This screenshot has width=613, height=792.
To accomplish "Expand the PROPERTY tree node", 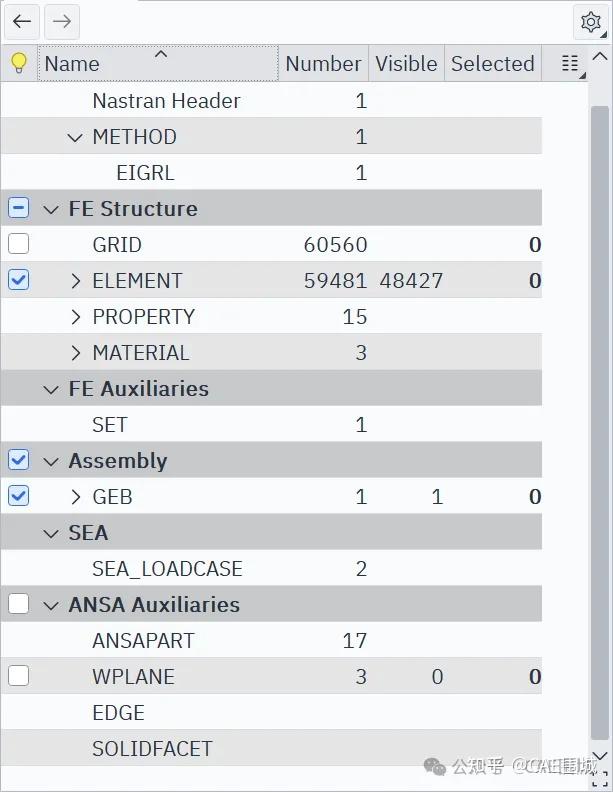I will pyautogui.click(x=76, y=317).
